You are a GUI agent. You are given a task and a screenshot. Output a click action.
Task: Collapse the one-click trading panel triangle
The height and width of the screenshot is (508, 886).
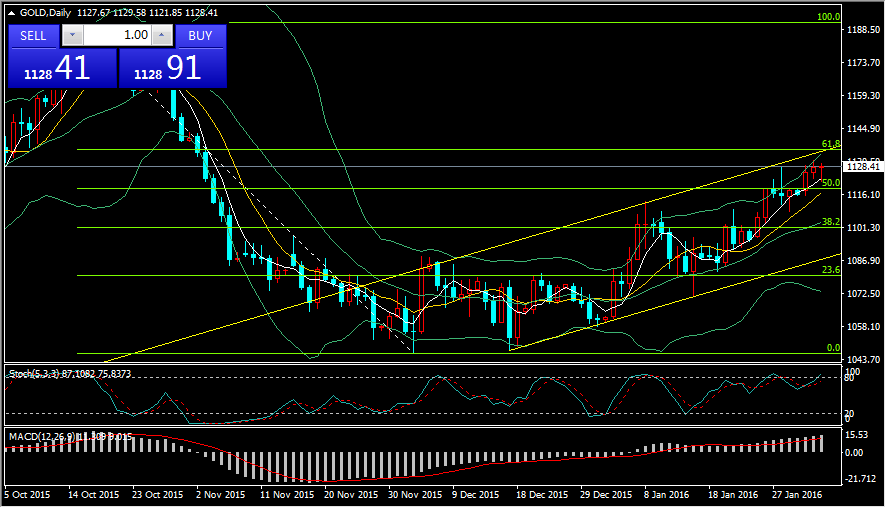point(12,11)
